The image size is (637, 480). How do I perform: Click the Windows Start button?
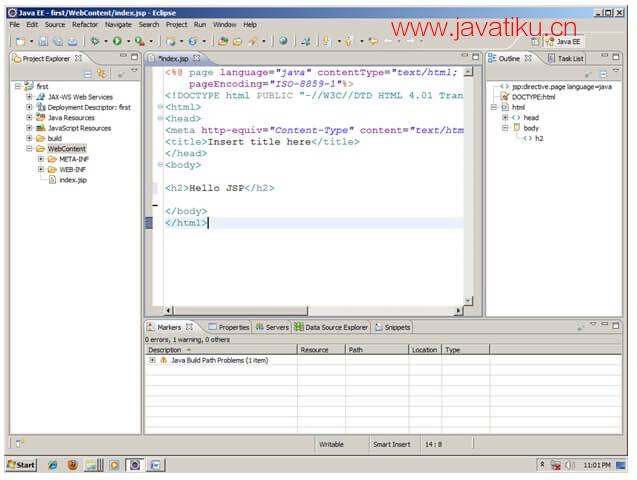point(22,465)
